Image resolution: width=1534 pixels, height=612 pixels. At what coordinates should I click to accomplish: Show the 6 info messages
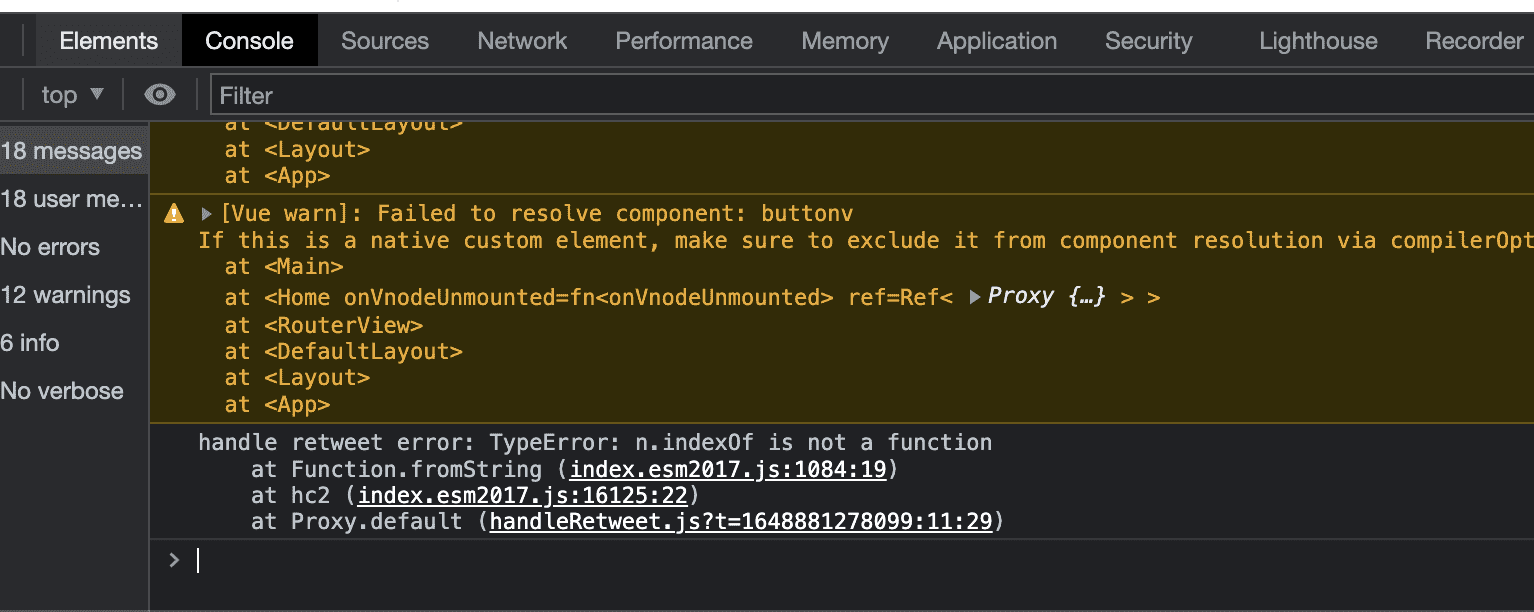(30, 343)
